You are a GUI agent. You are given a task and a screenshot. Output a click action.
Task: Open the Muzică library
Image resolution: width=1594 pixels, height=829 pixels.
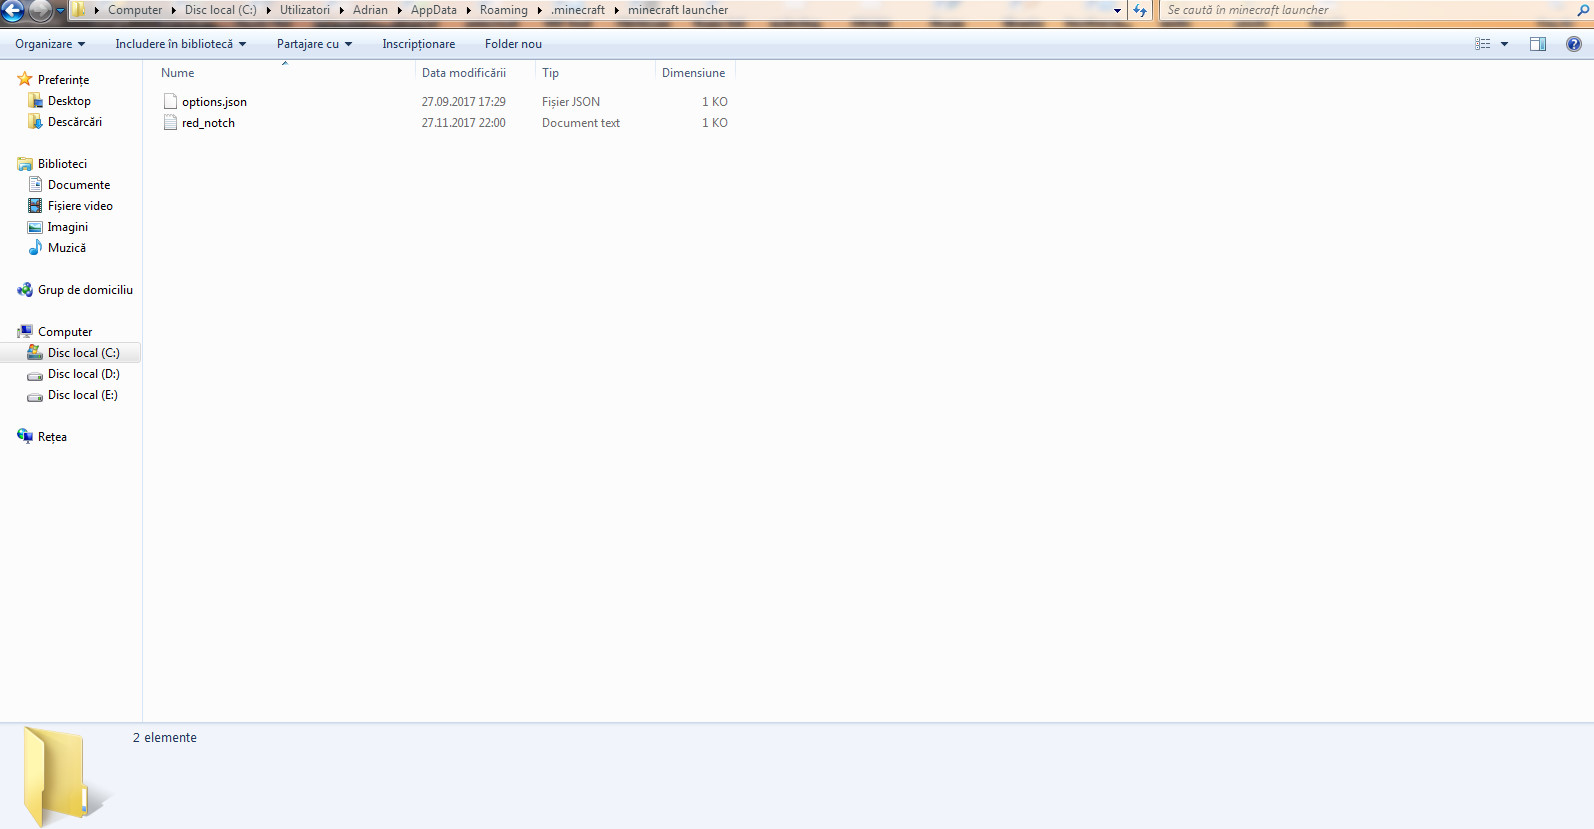[67, 248]
